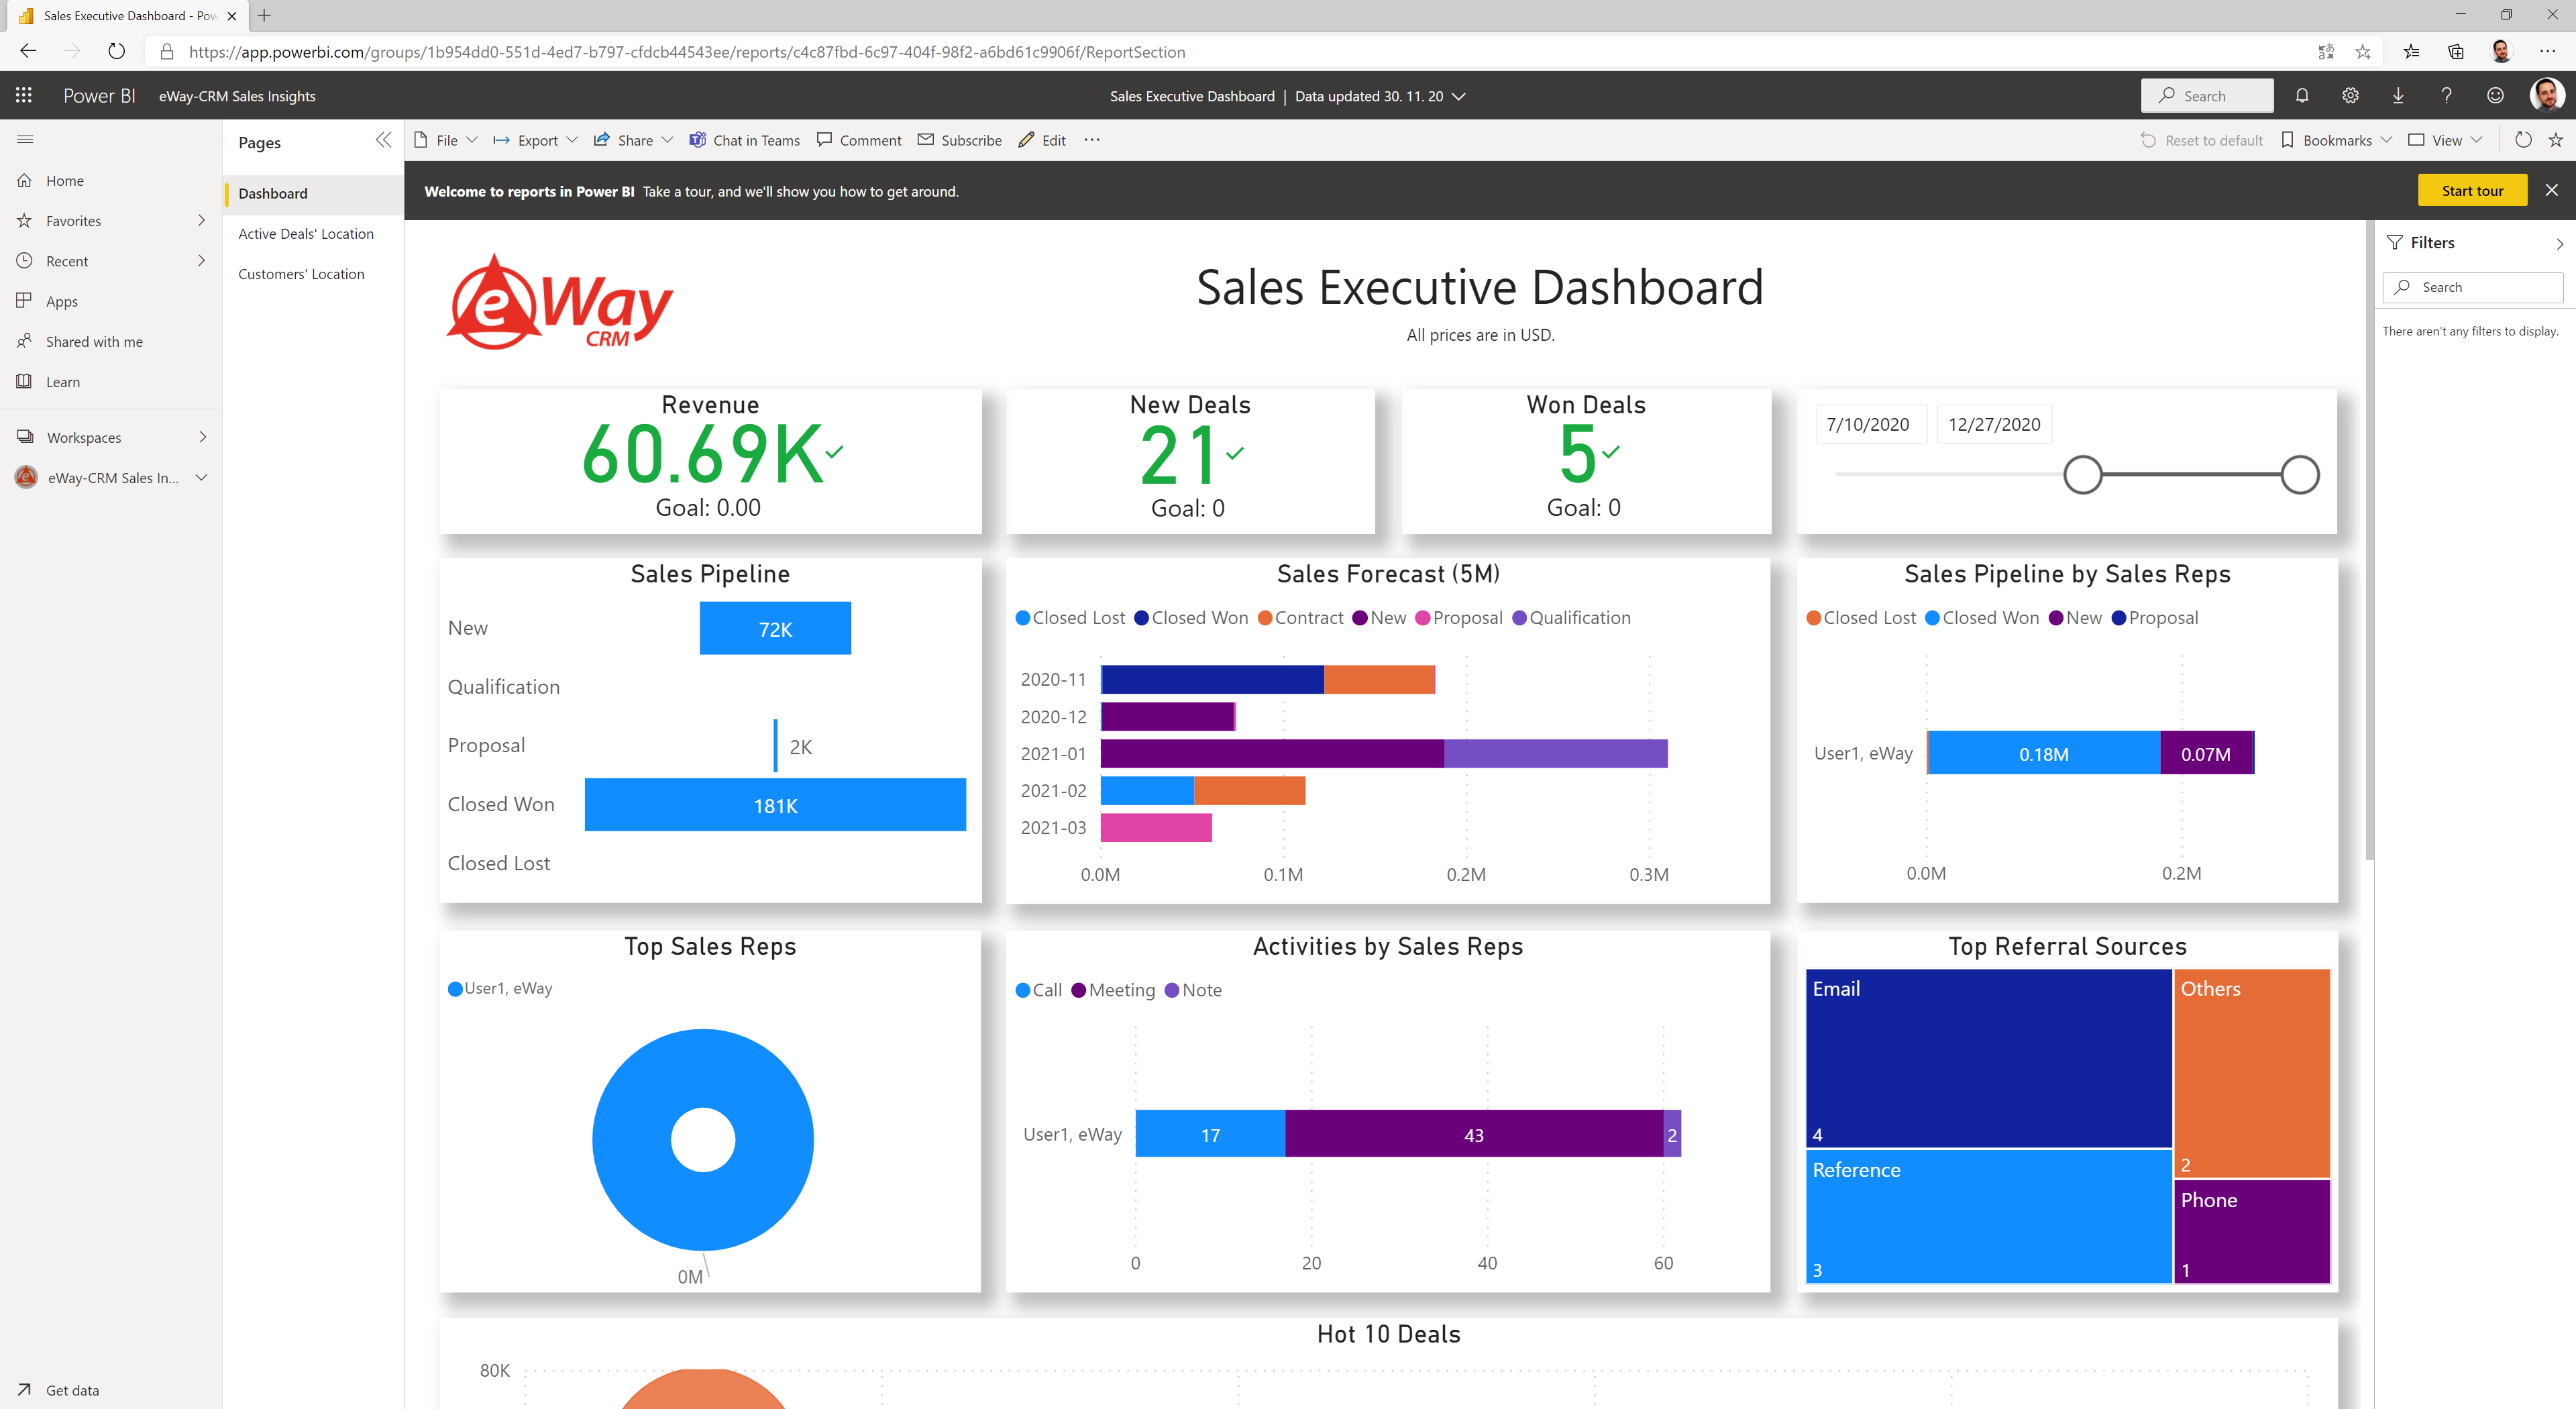This screenshot has height=1409, width=2576.
Task: Click the Edit report button
Action: [x=1042, y=140]
